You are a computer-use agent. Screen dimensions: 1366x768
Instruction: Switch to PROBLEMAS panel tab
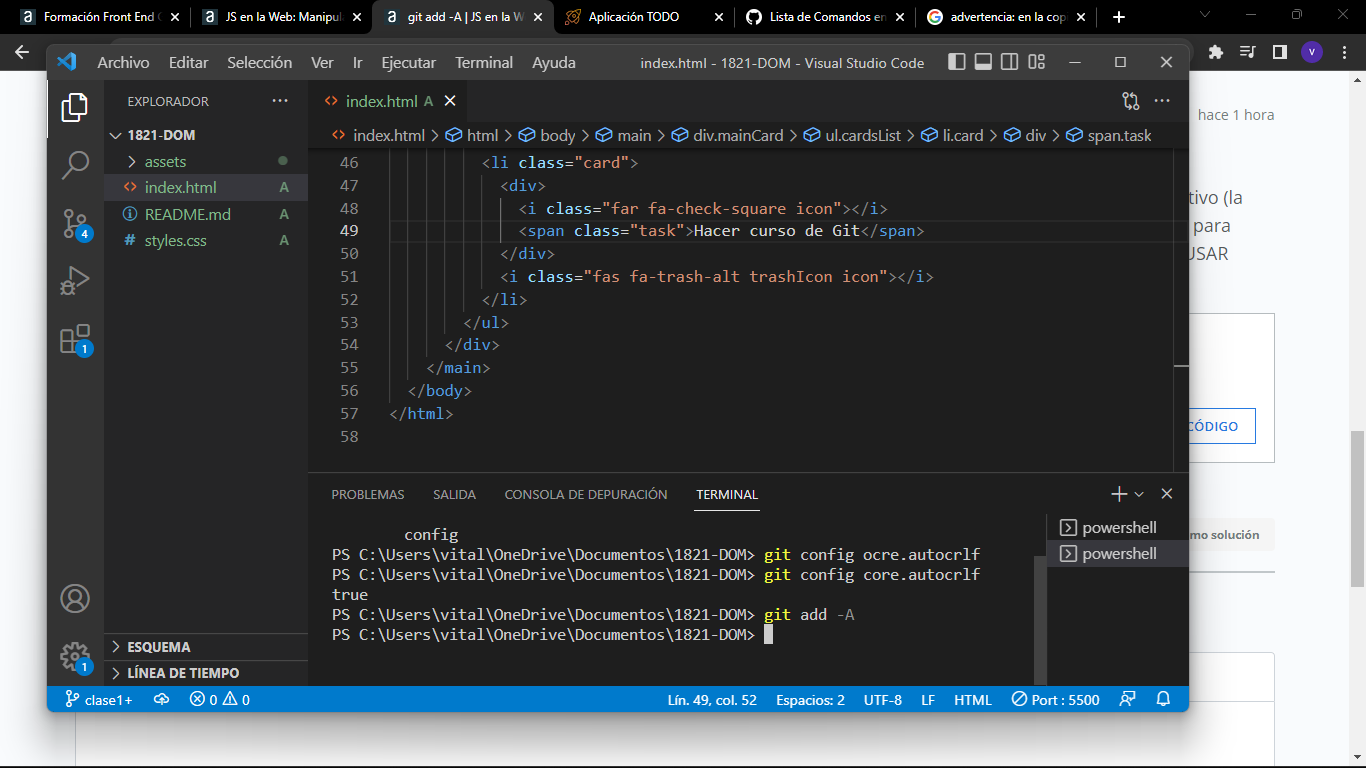point(368,494)
